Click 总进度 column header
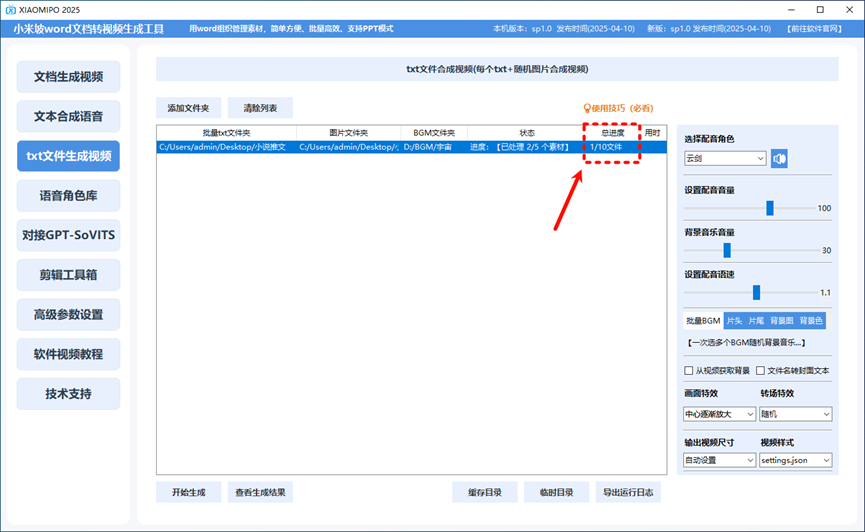The image size is (865, 532). tap(613, 133)
